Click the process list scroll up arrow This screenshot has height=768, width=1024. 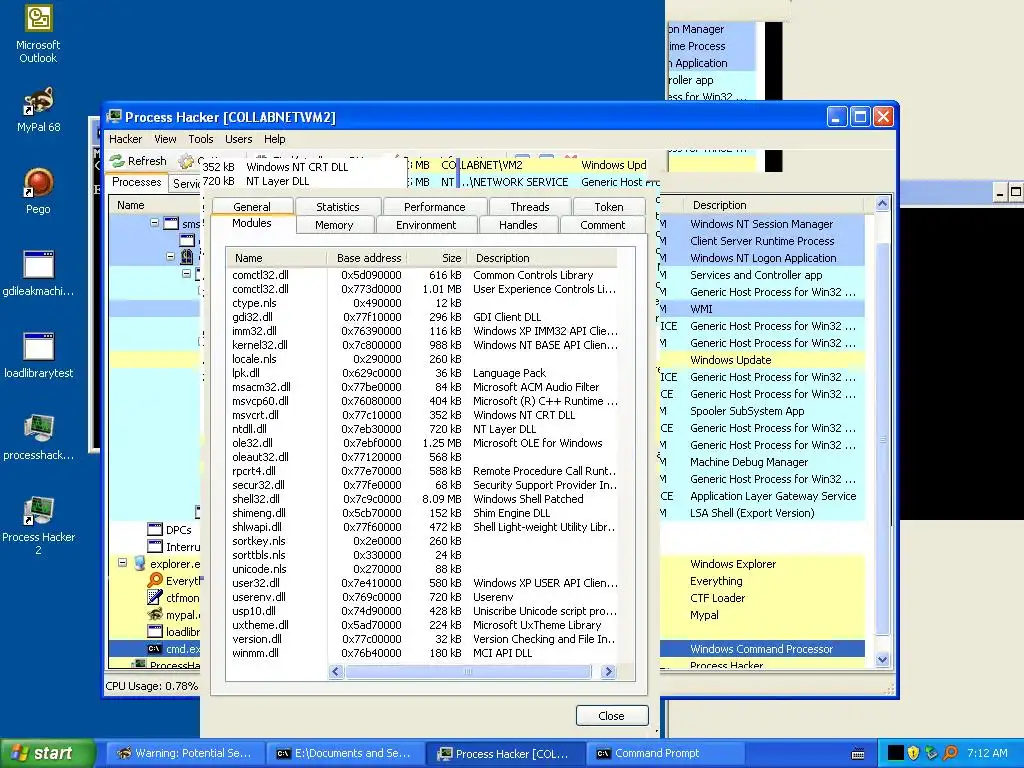(882, 204)
